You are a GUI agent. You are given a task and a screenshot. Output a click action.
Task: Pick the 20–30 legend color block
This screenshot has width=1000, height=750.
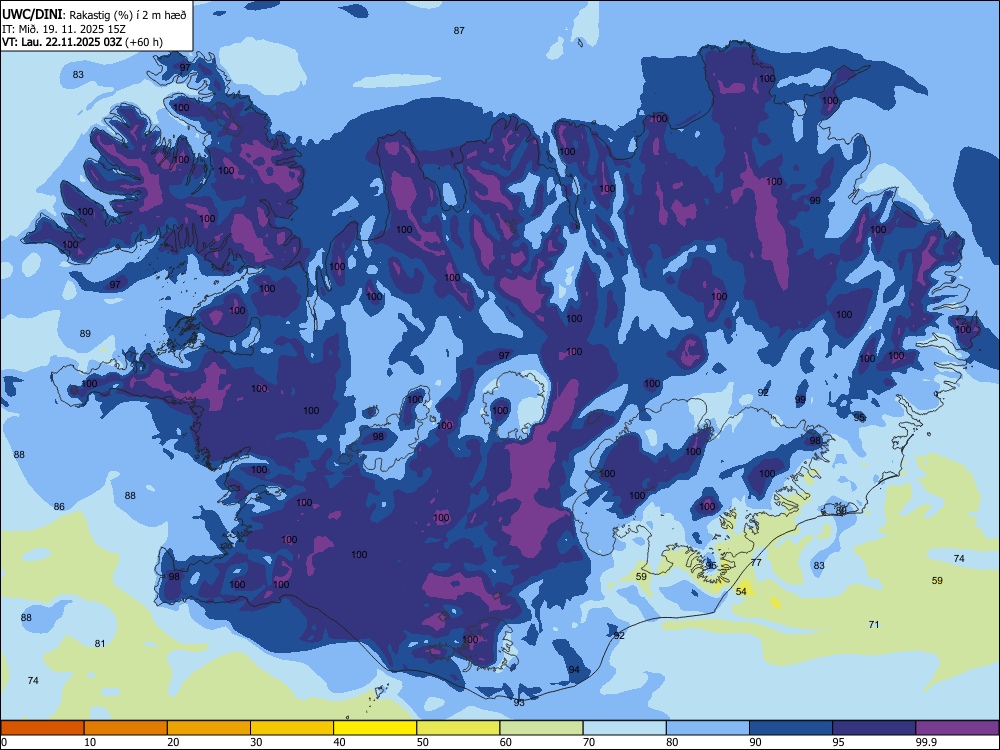209,728
